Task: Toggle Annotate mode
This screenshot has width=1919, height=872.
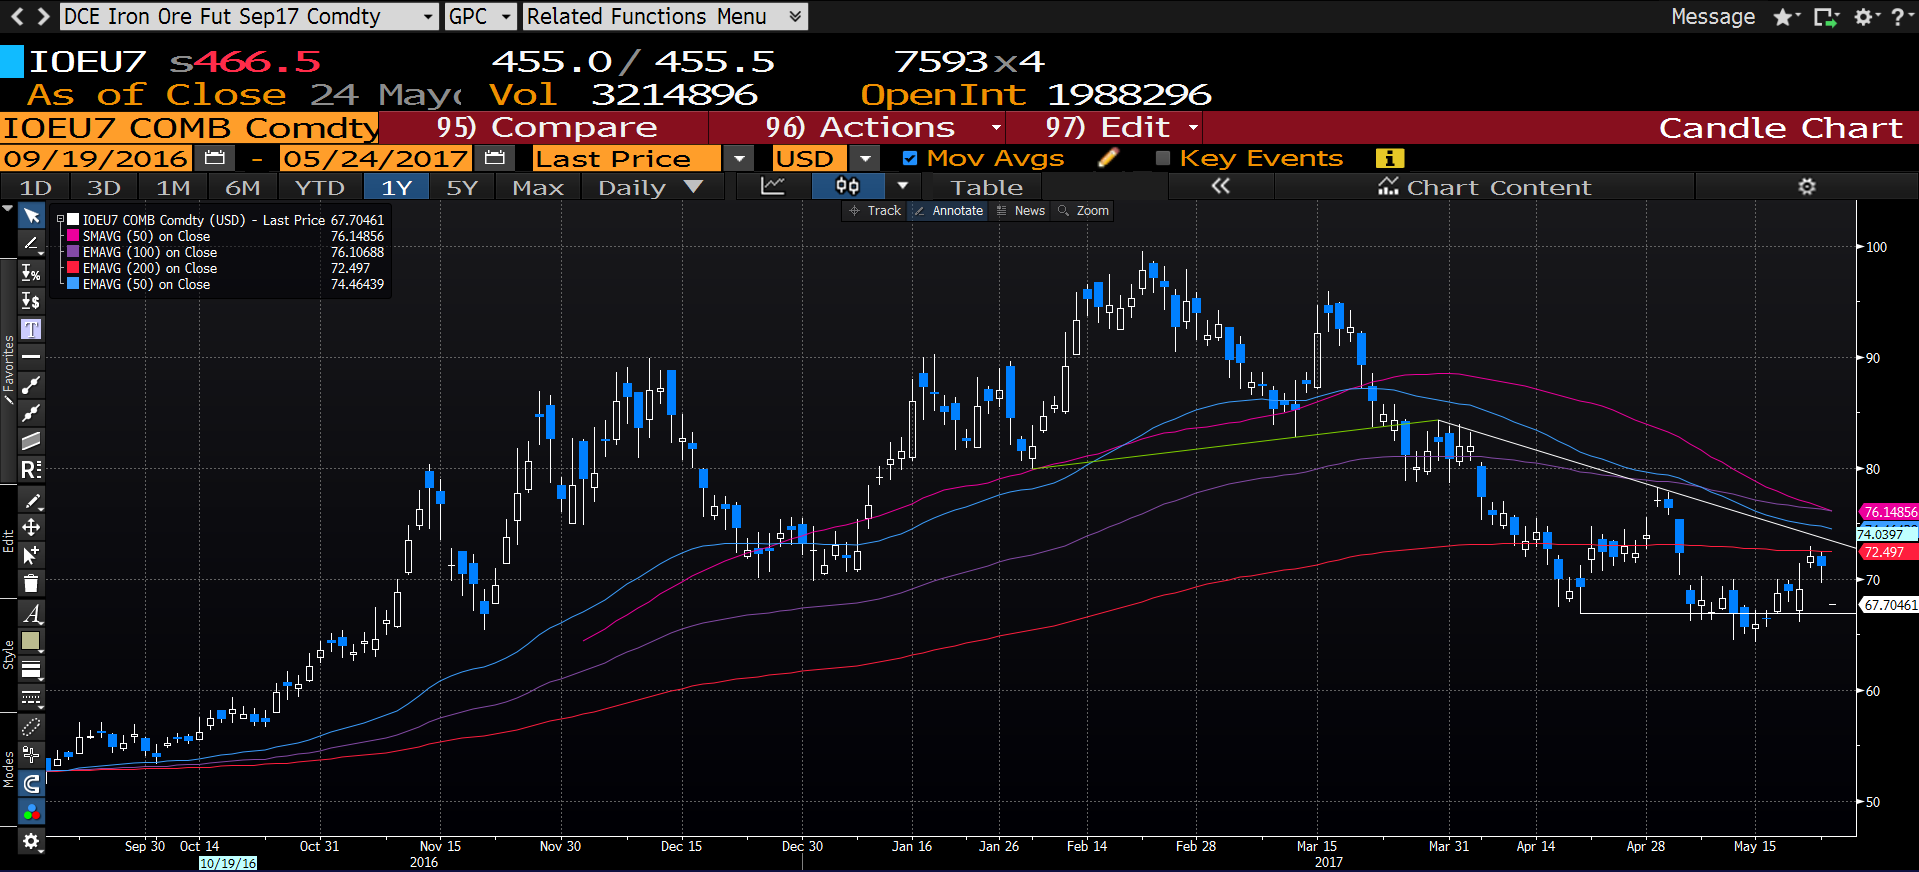Action: coord(948,211)
